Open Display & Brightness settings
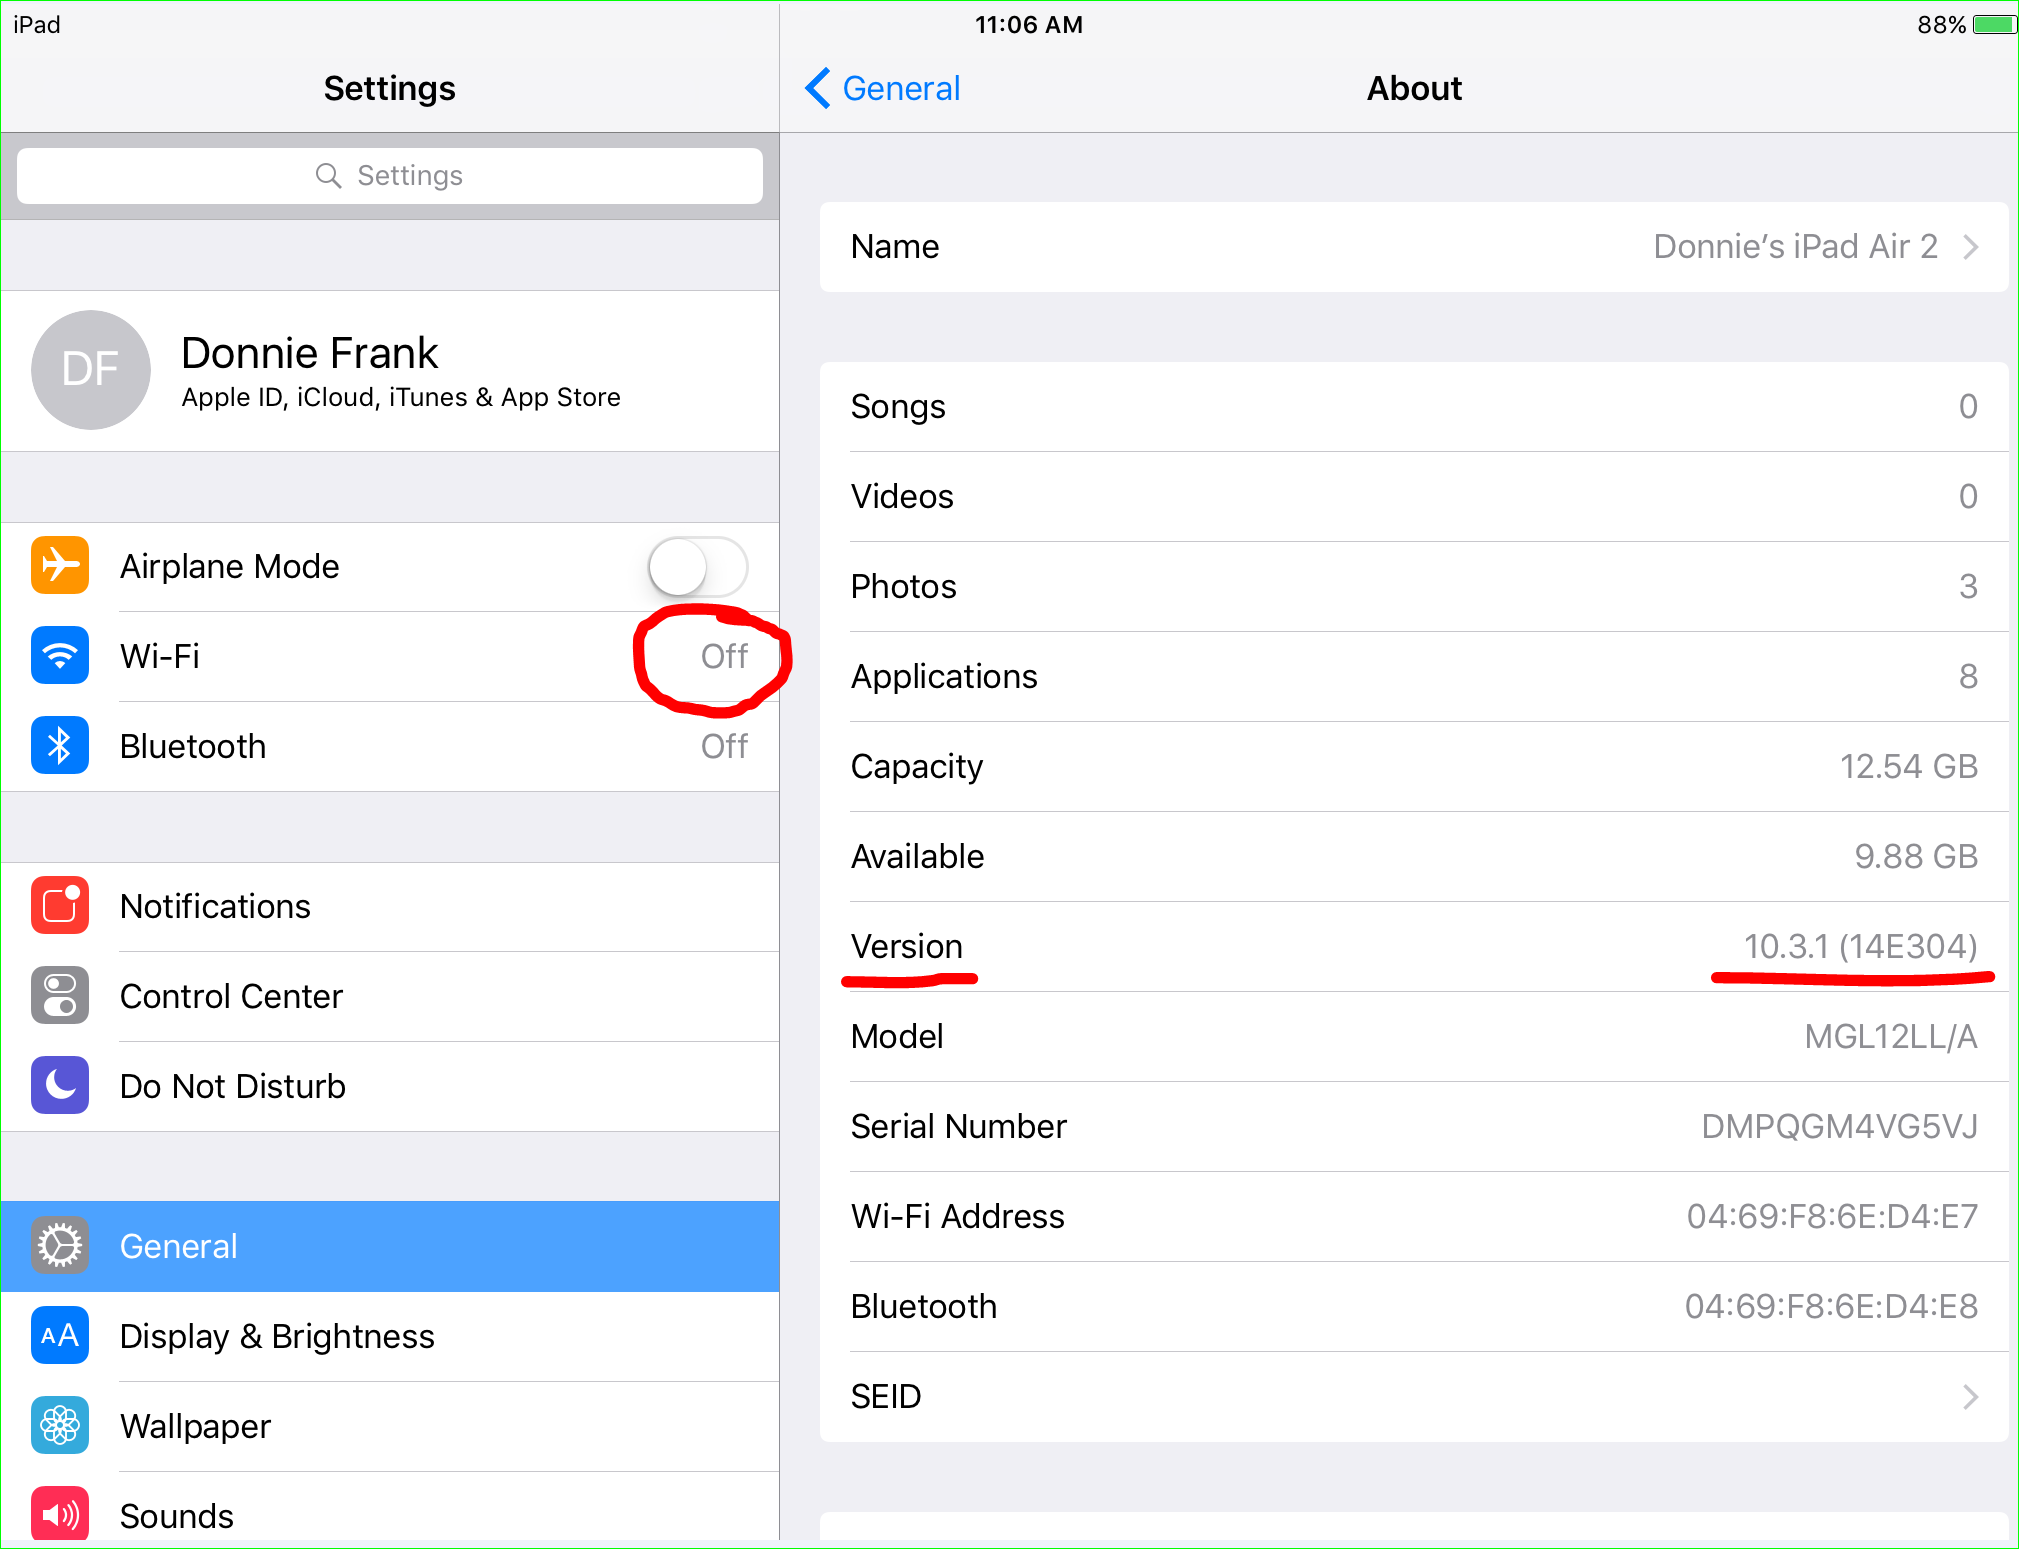This screenshot has width=2019, height=1549. [390, 1336]
